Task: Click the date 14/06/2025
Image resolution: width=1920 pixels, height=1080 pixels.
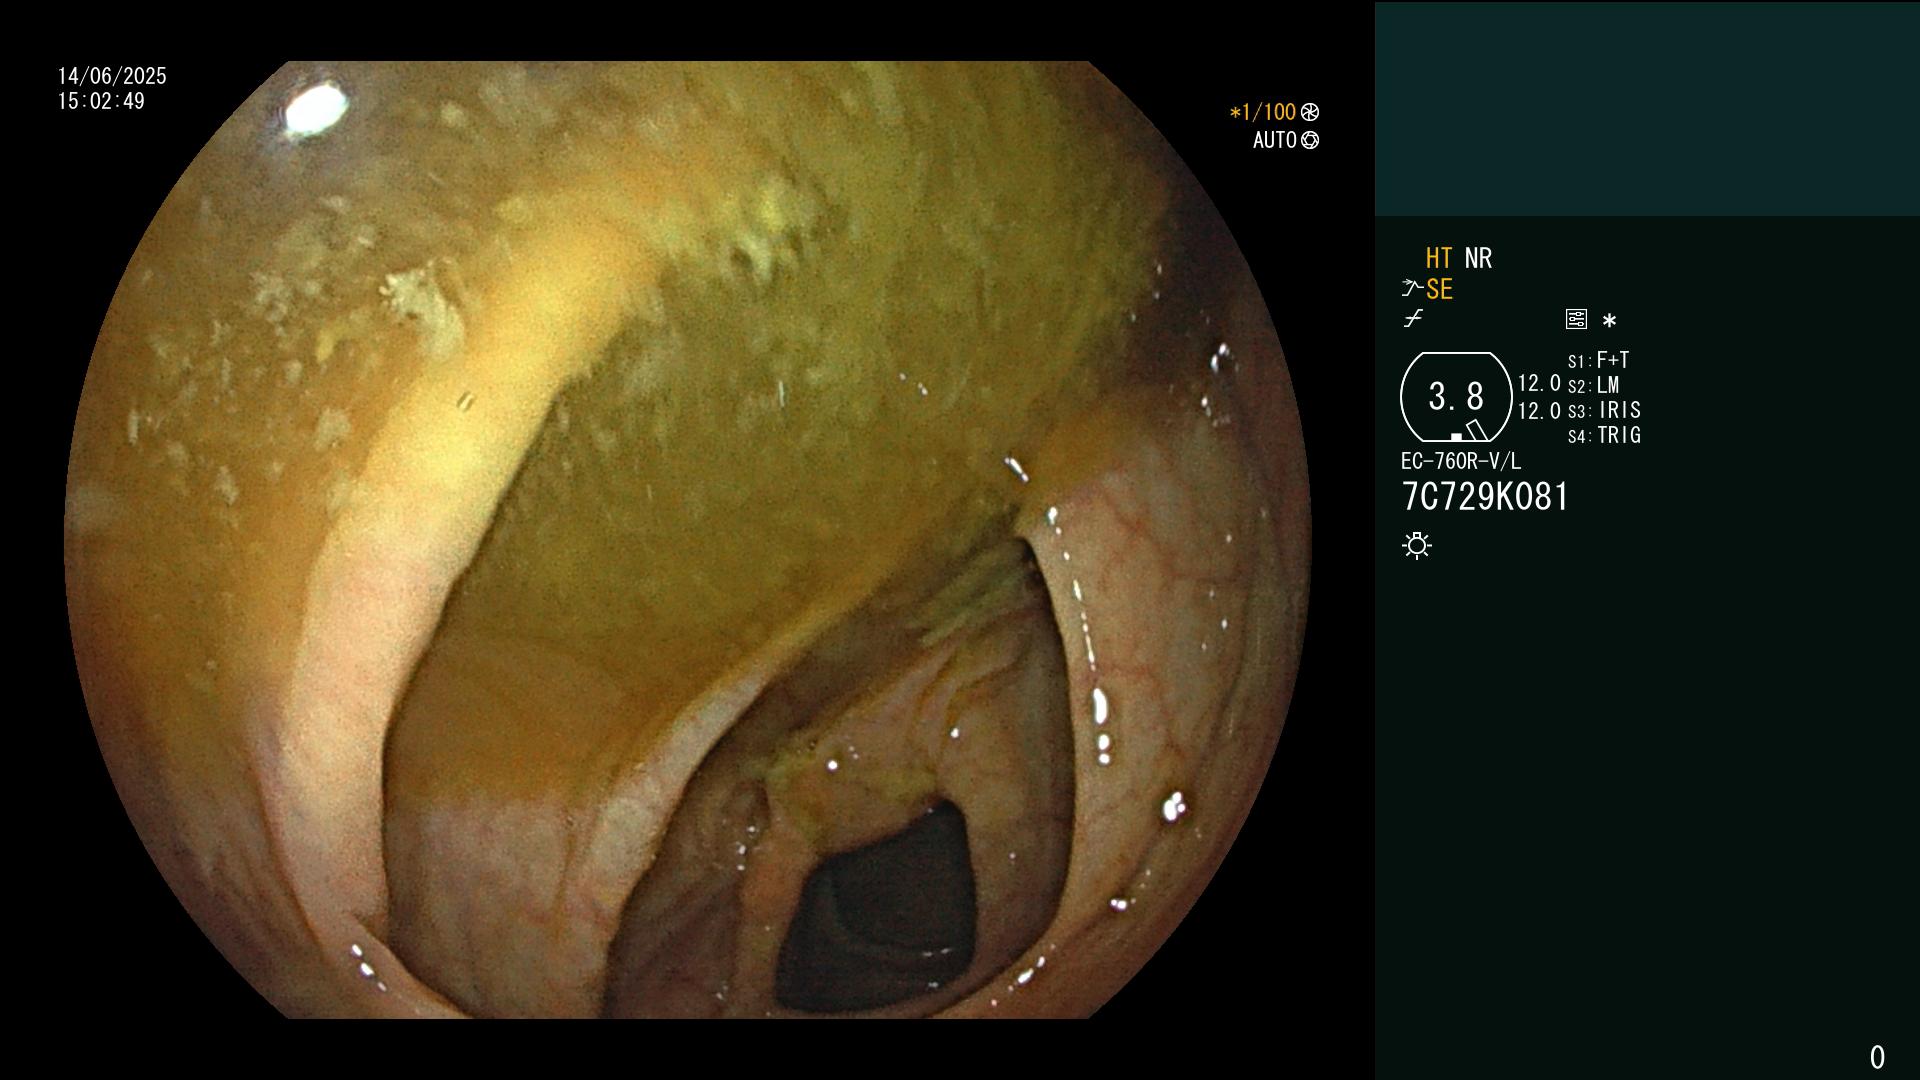Action: [x=112, y=76]
